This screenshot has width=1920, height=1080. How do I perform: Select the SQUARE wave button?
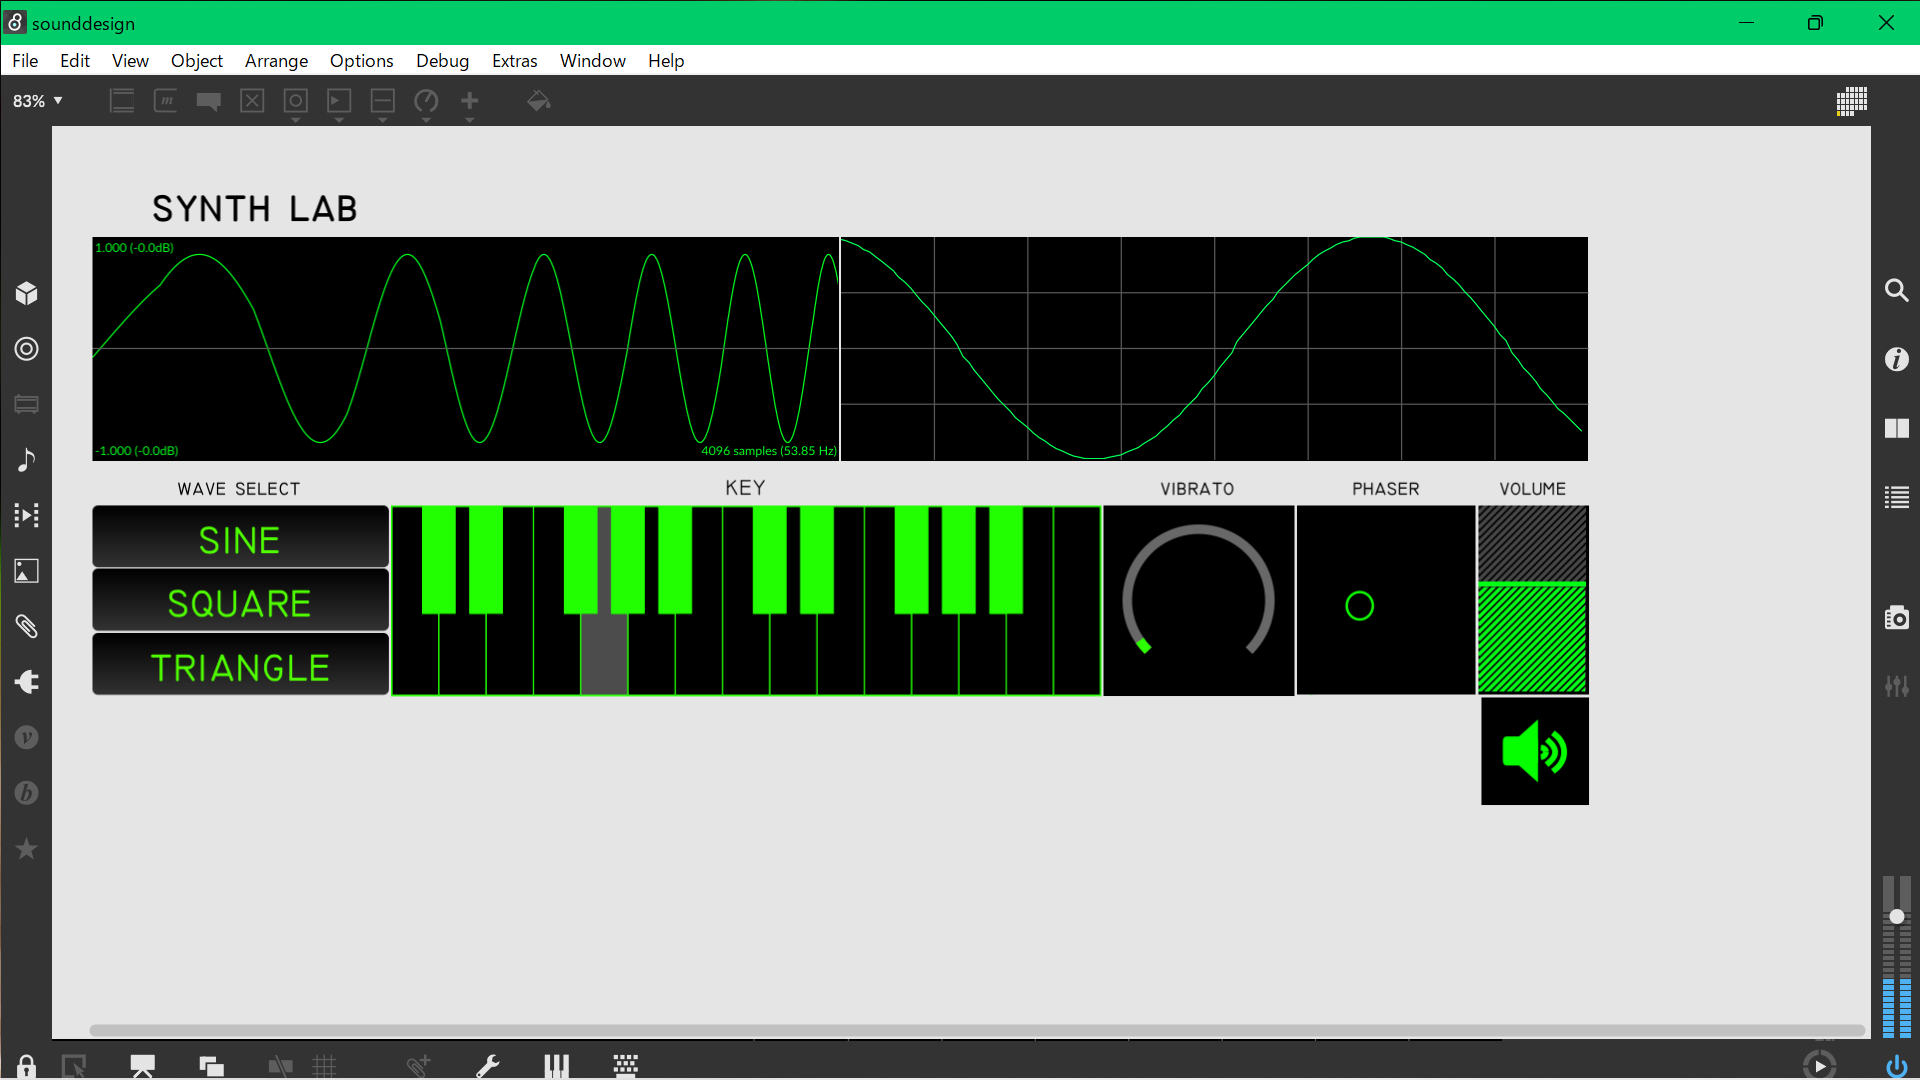click(x=240, y=603)
